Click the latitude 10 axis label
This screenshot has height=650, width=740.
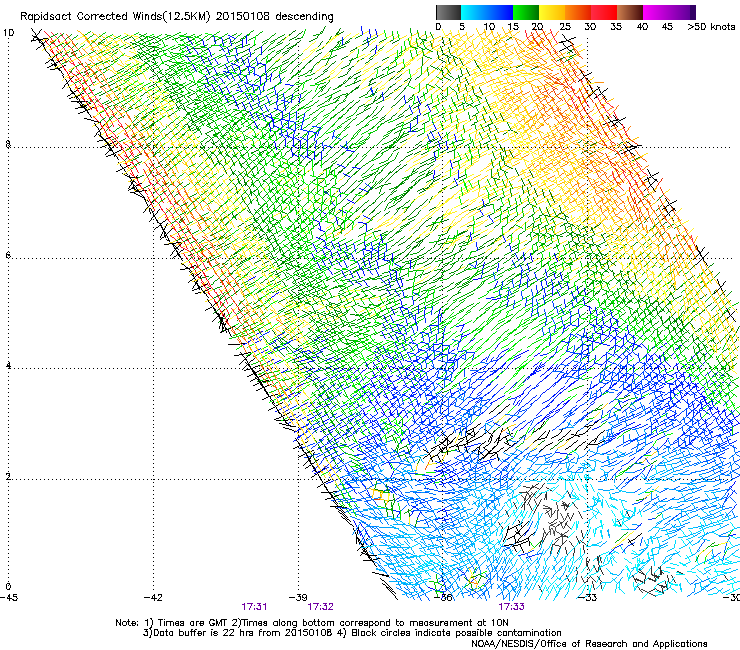point(8,33)
